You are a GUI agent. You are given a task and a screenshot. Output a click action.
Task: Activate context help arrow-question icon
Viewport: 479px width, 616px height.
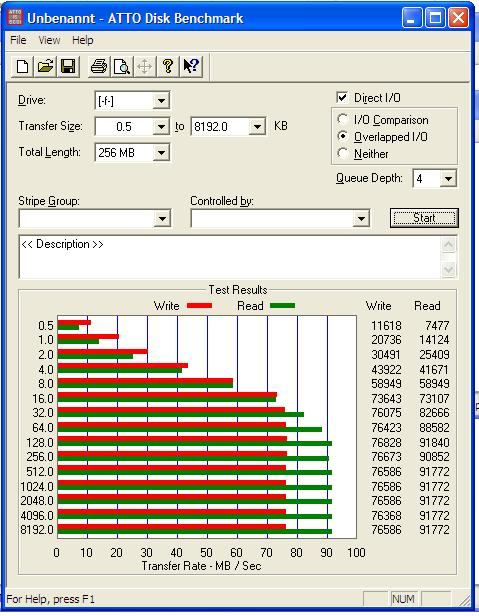point(191,66)
